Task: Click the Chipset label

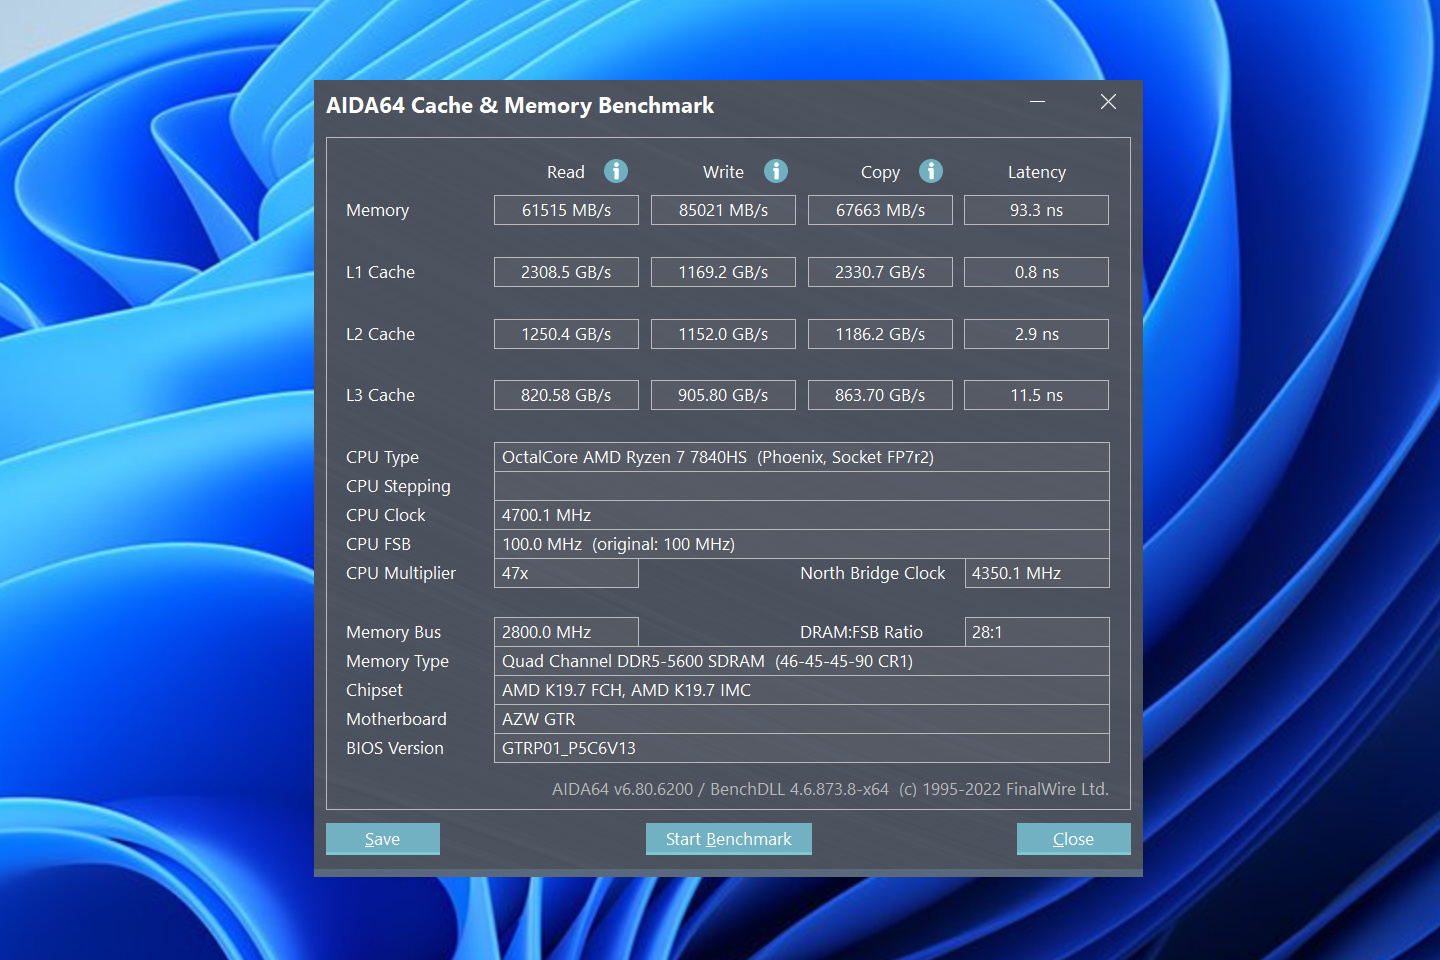Action: point(374,690)
